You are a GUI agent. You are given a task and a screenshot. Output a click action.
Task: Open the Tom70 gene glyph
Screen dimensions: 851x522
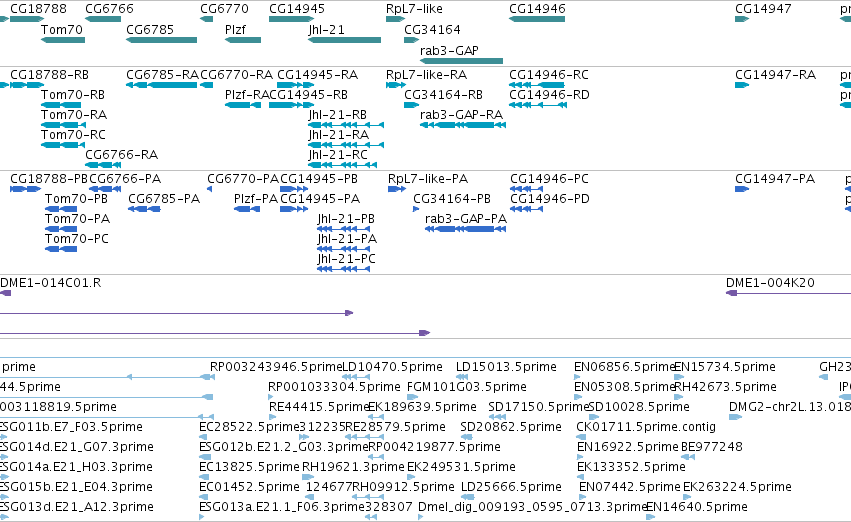click(63, 40)
